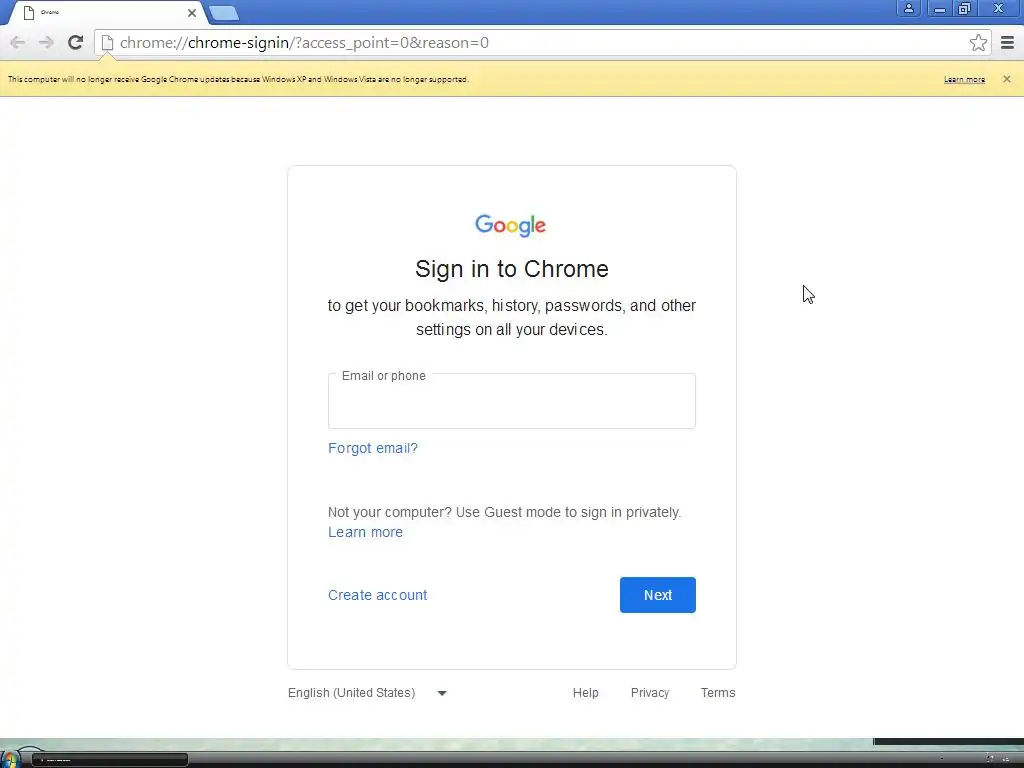1024x768 pixels.
Task: Restore down the Chrome window
Action: point(964,8)
